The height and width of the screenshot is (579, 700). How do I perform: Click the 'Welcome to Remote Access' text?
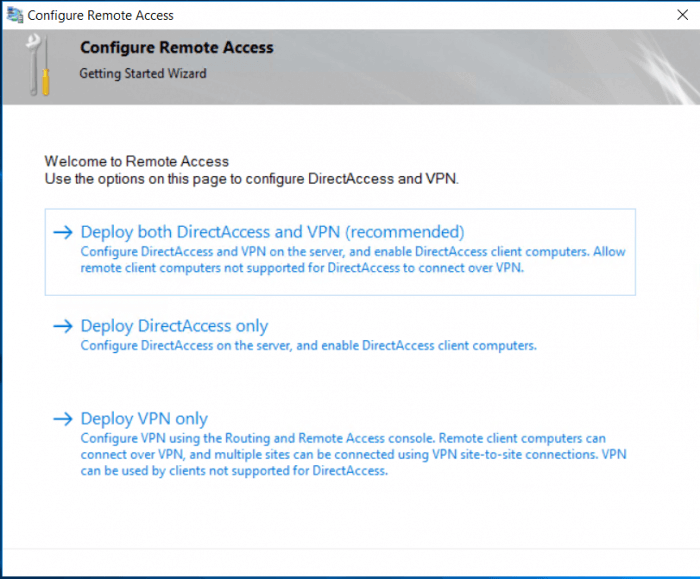click(x=137, y=161)
